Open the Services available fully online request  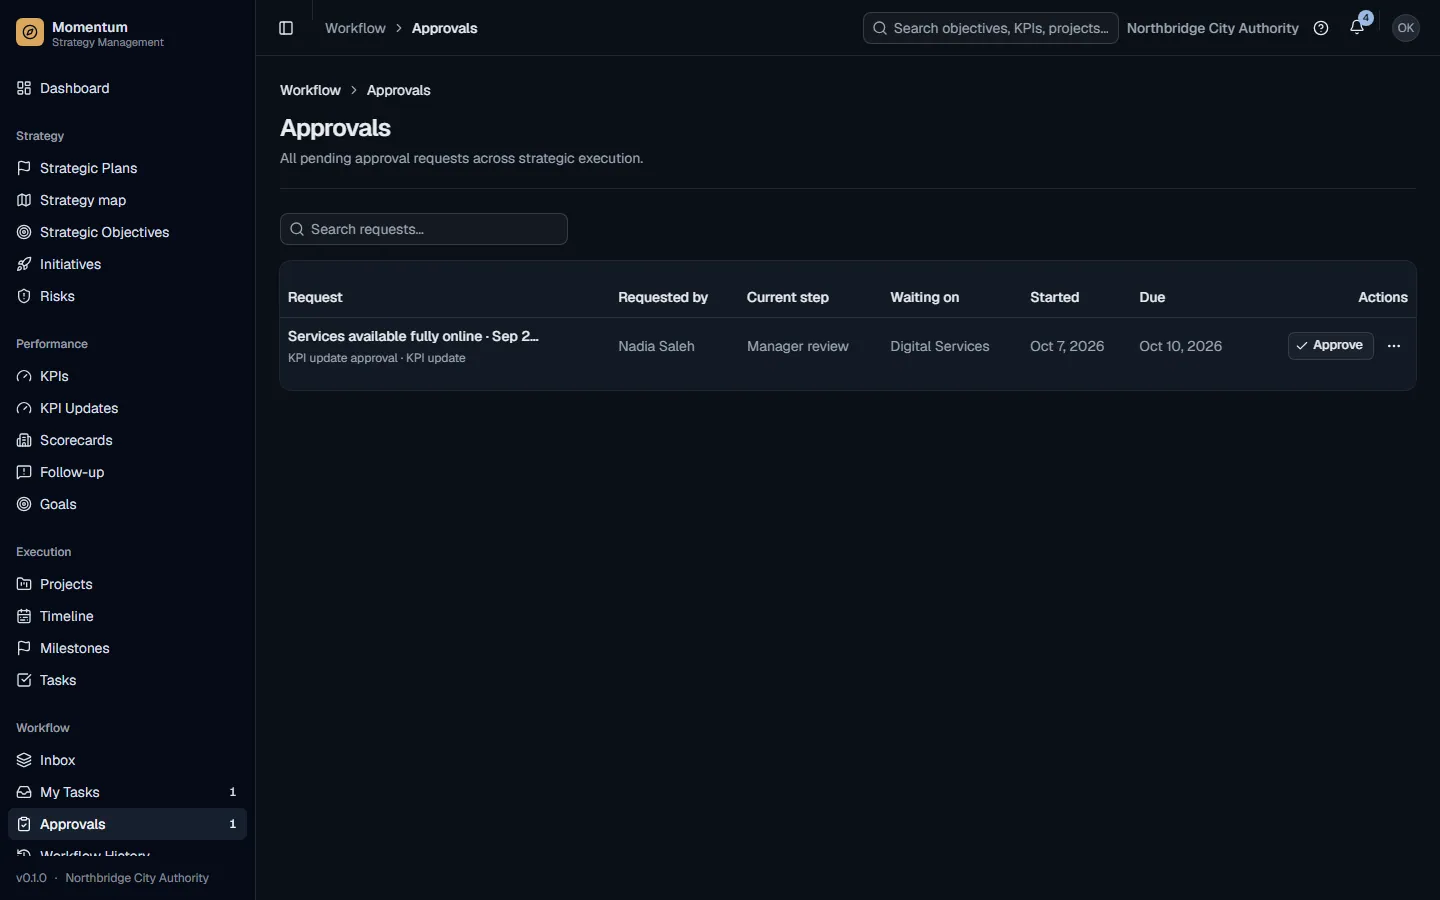coord(413,336)
